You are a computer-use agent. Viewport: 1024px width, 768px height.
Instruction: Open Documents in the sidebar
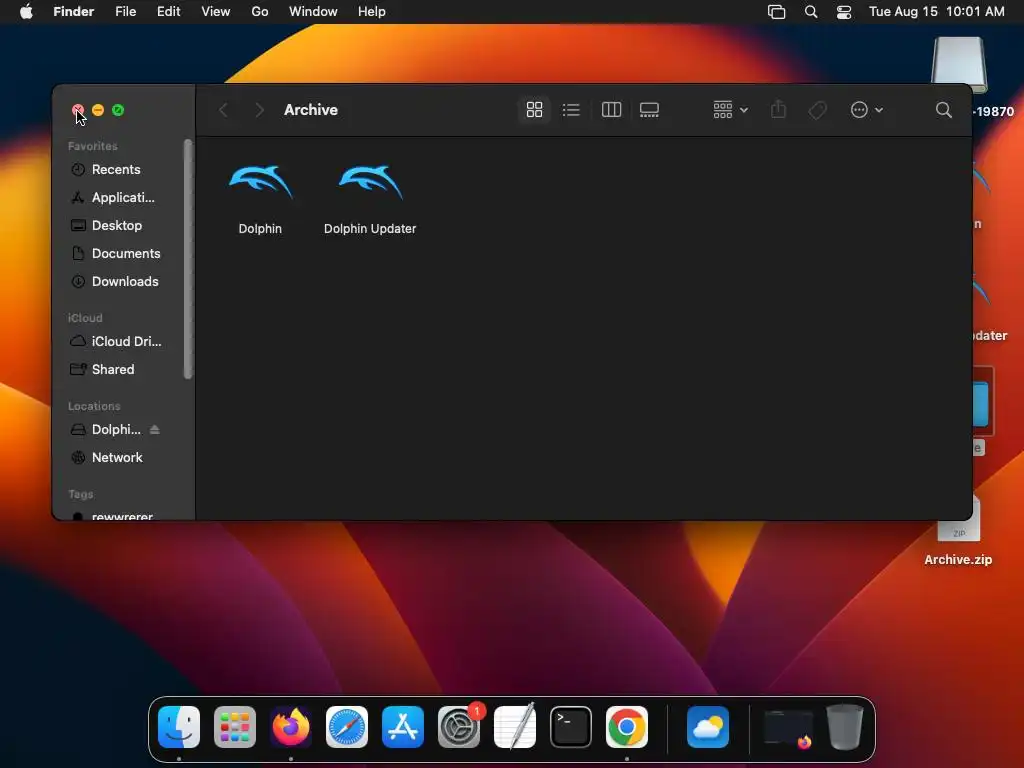(x=125, y=253)
